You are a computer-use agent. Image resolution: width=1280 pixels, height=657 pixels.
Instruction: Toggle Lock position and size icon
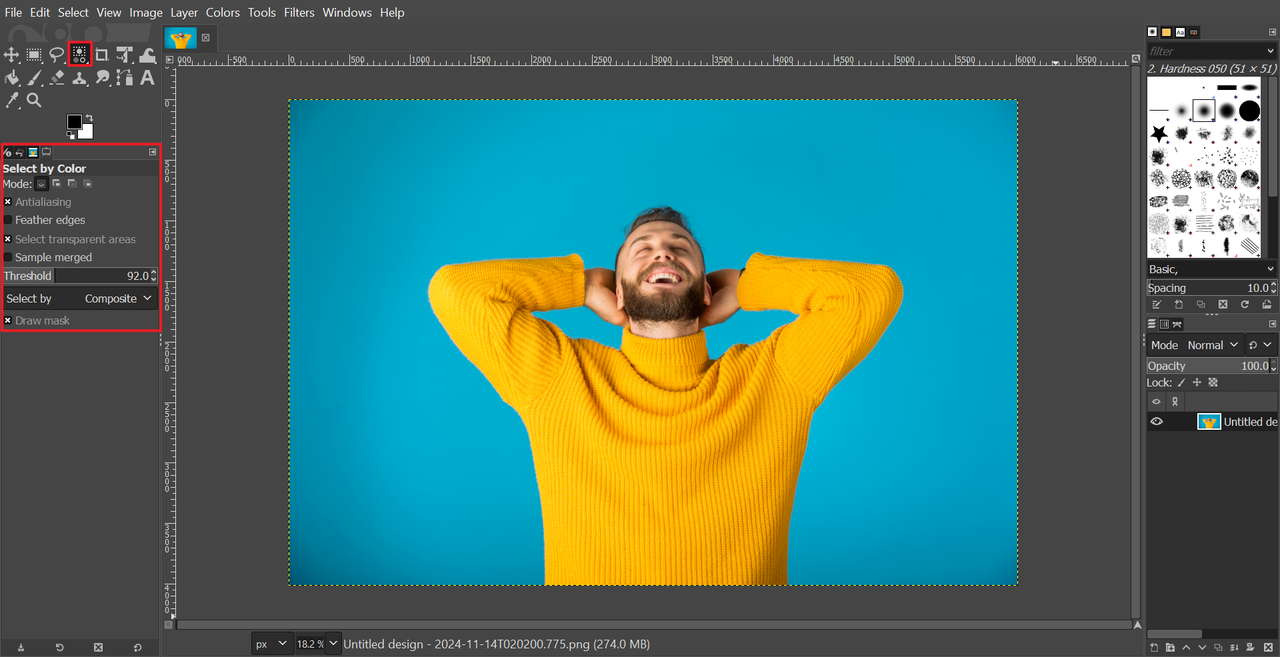pos(1197,382)
